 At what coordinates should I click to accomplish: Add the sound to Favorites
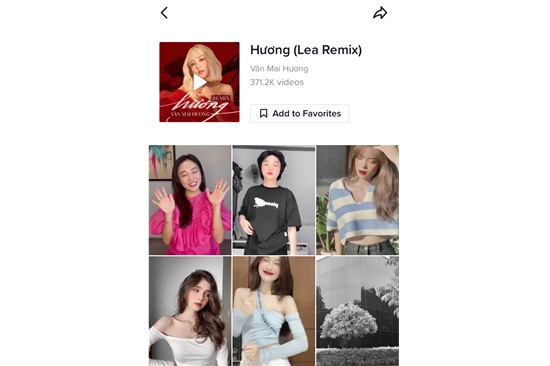[x=300, y=113]
